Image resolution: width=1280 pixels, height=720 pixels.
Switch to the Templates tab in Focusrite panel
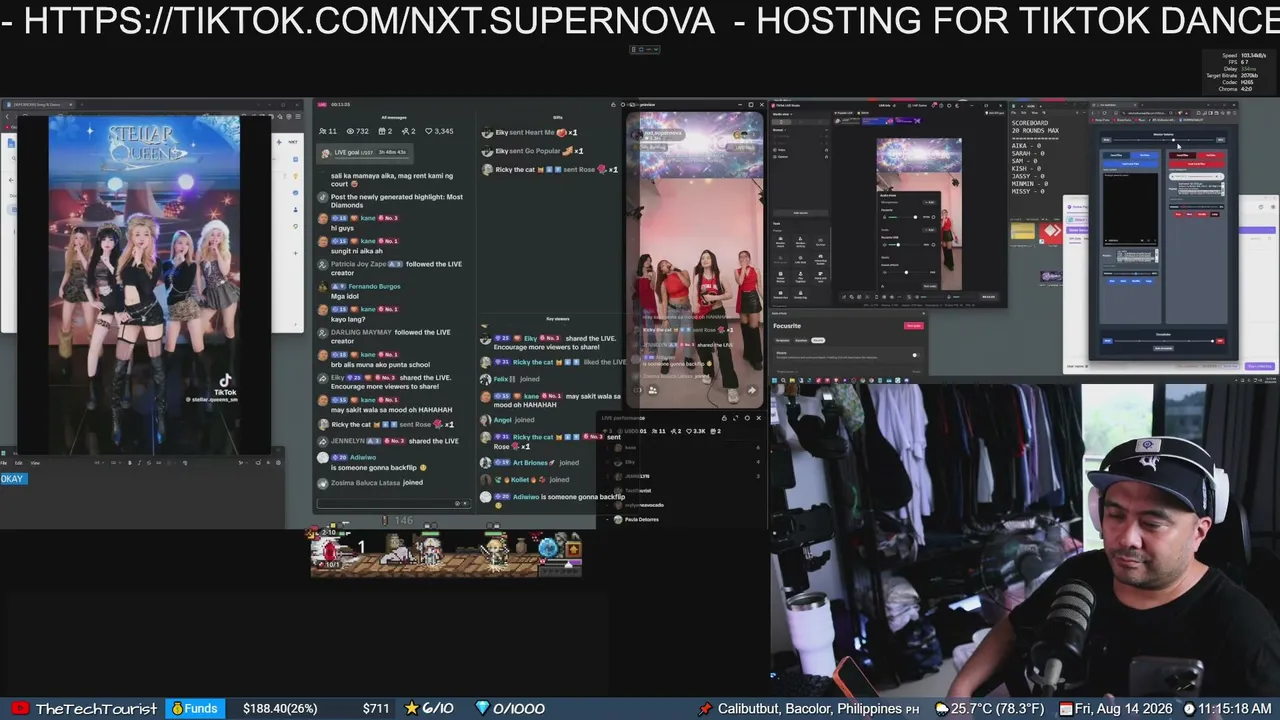(x=783, y=341)
